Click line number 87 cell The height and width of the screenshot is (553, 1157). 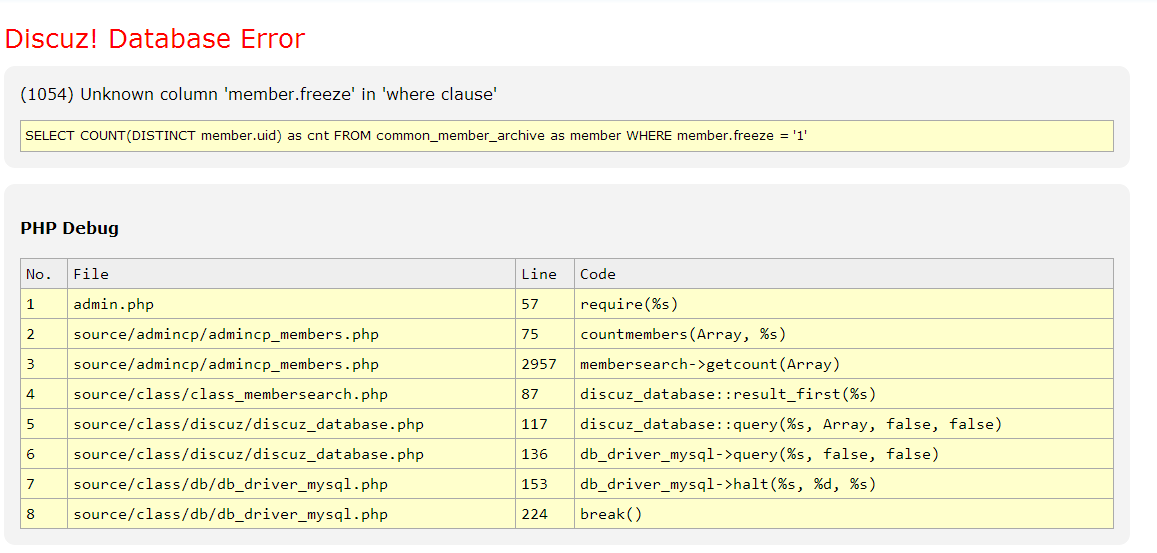point(545,394)
